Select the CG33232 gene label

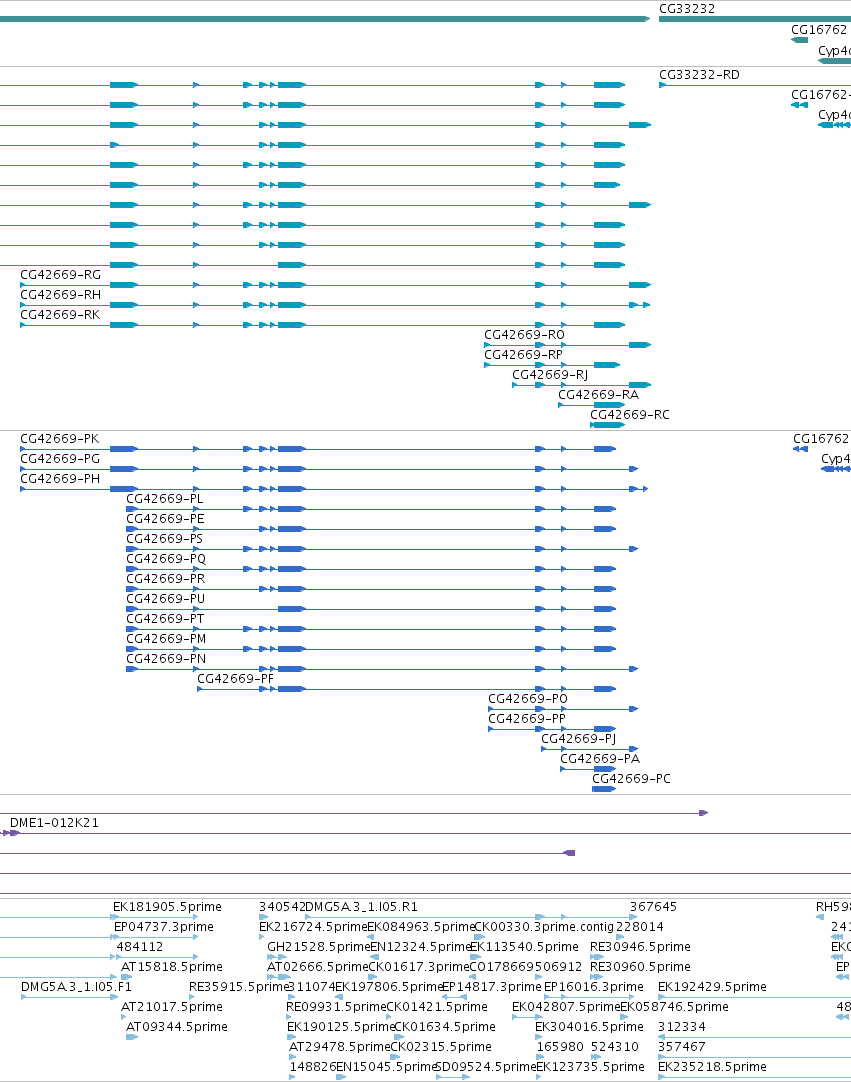point(687,9)
